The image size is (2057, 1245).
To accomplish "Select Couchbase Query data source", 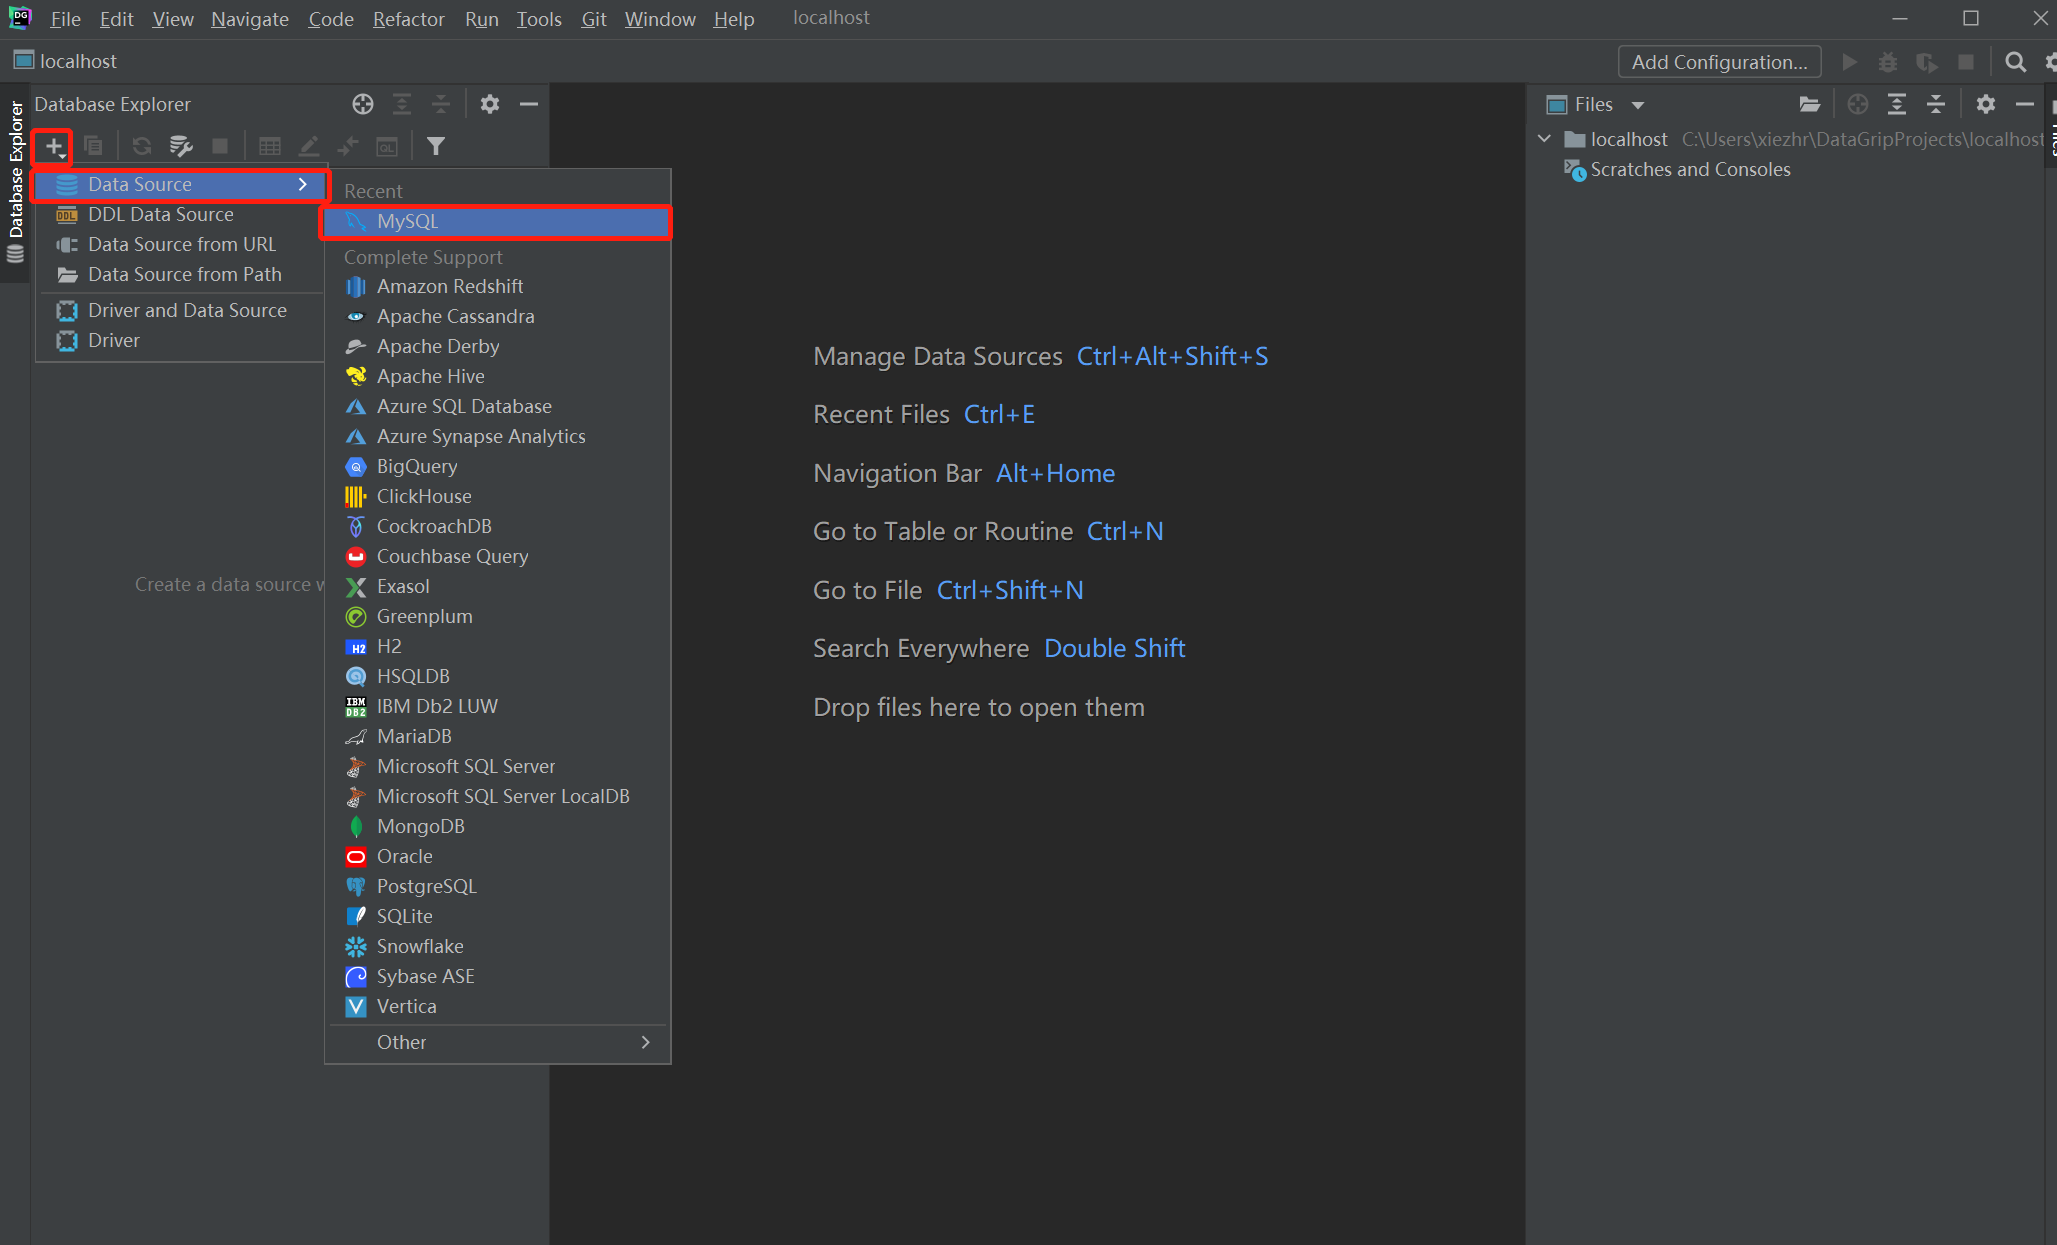I will coord(497,556).
